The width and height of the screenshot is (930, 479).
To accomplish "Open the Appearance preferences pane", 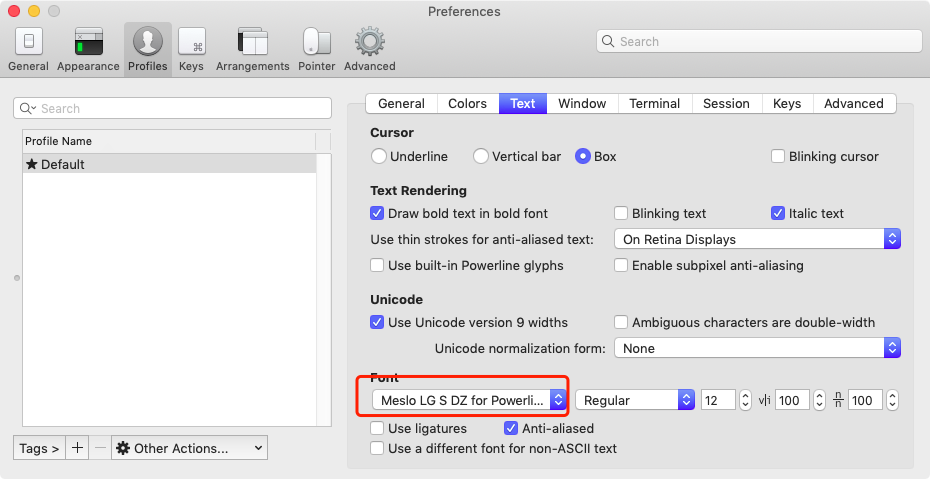I will [x=88, y=49].
